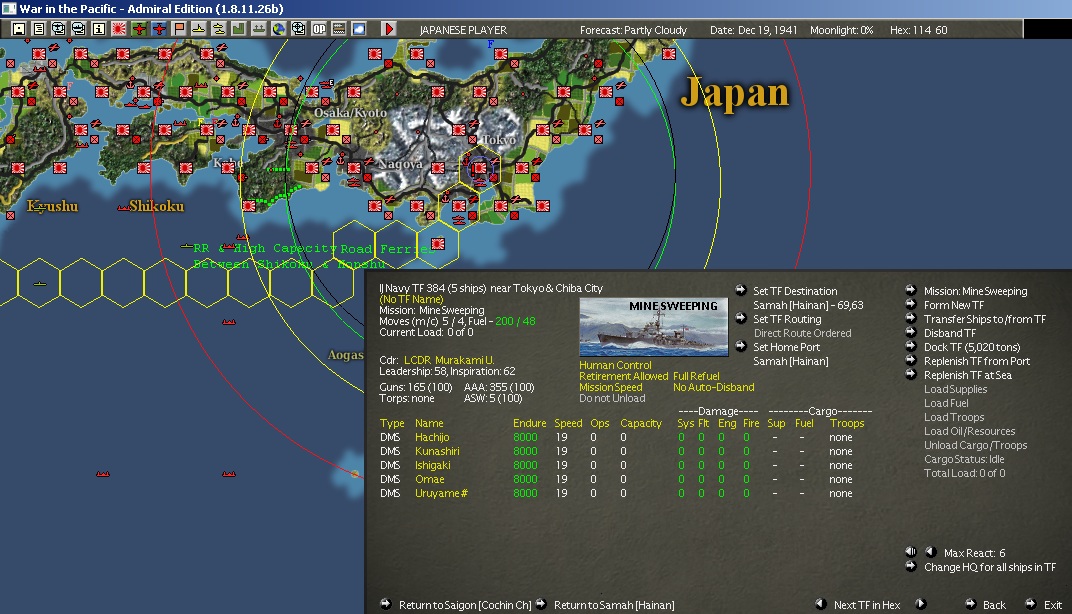Click the speaker icon beside Max React

click(911, 552)
